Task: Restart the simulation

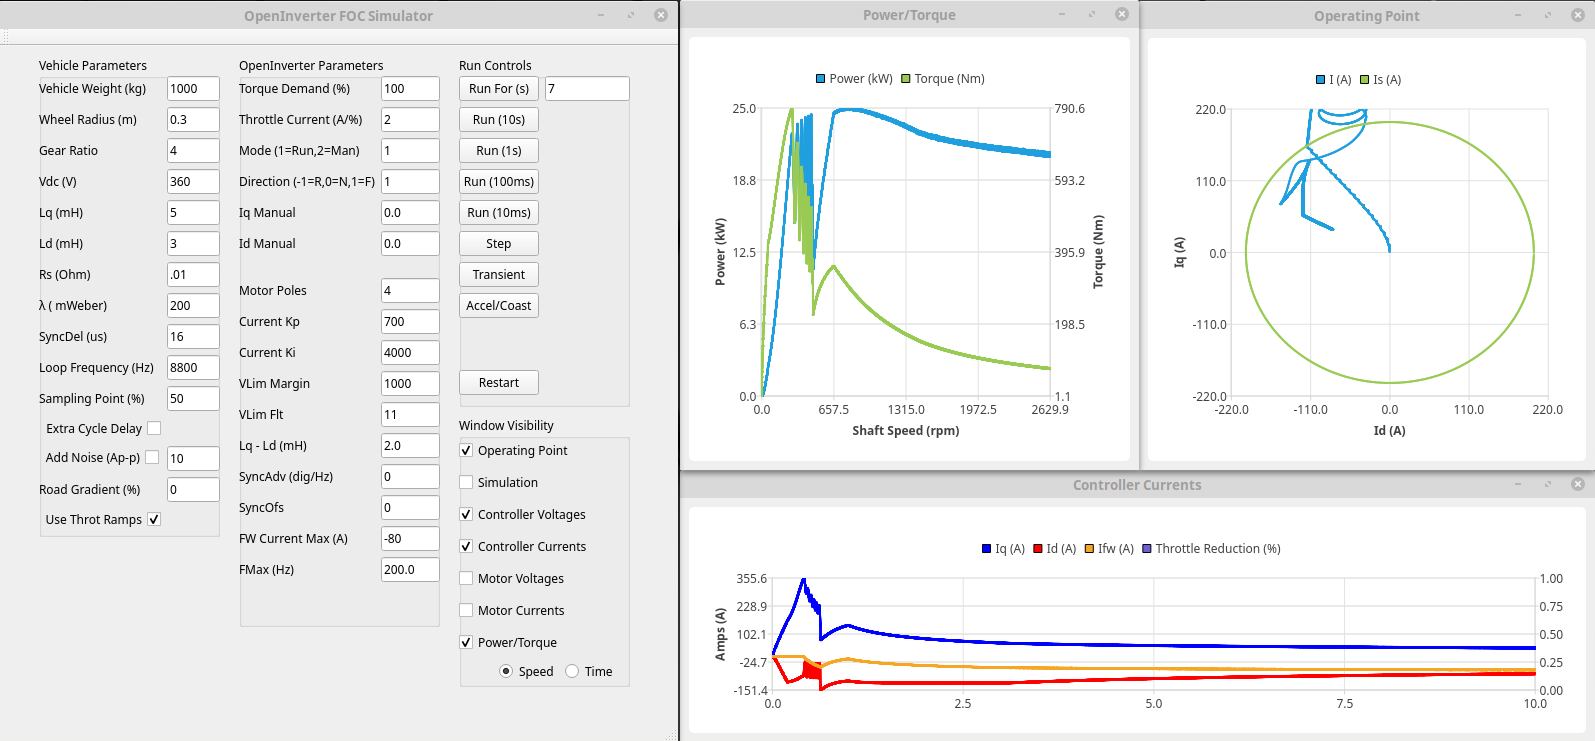Action: [x=498, y=383]
